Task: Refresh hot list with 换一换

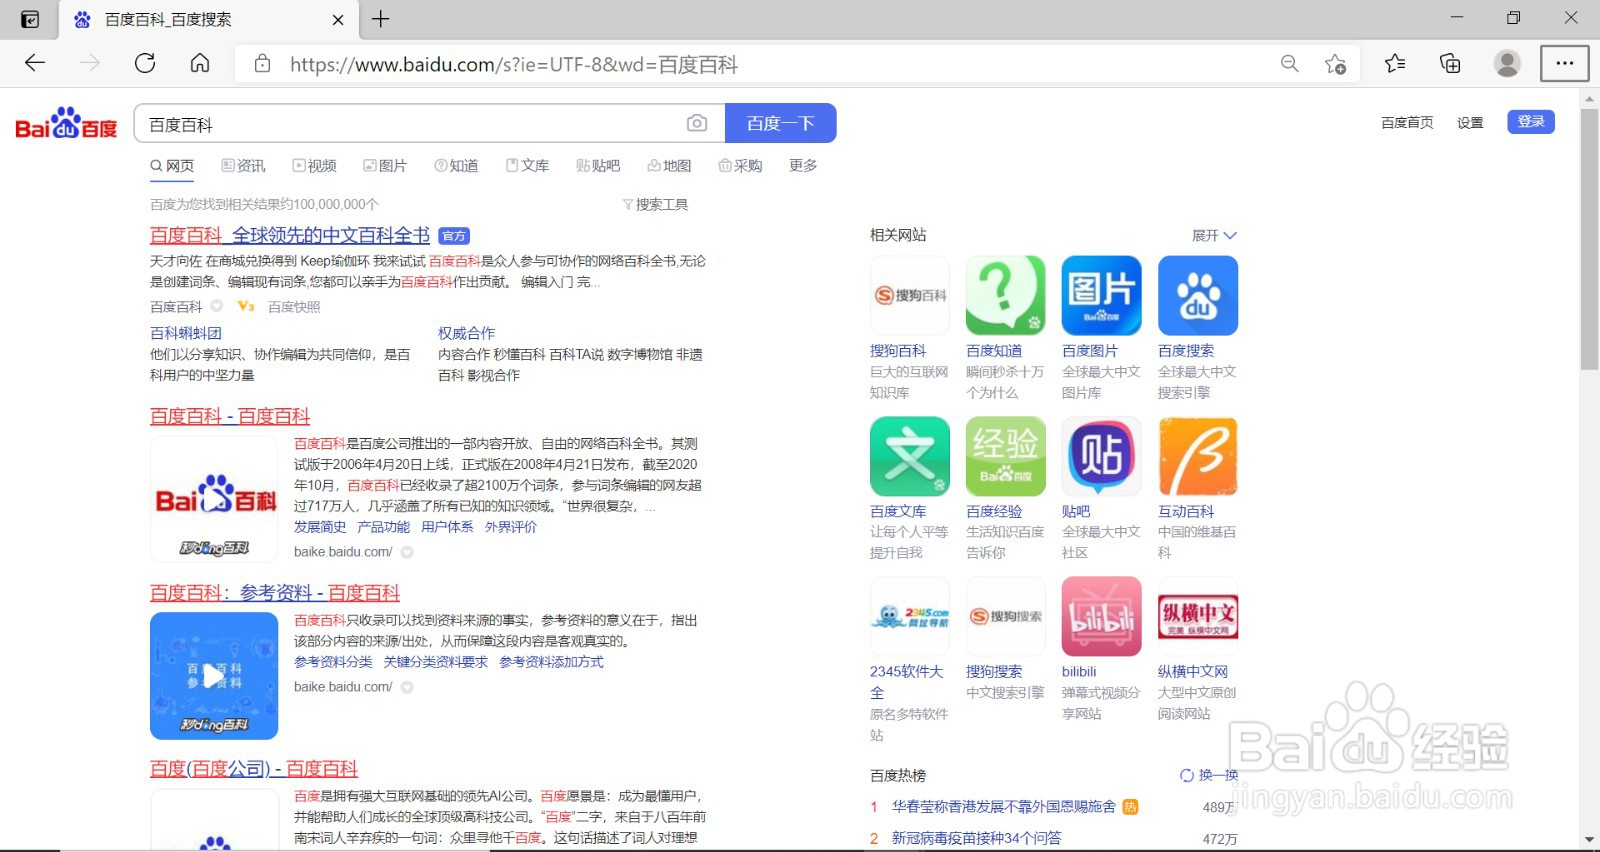Action: click(1209, 775)
